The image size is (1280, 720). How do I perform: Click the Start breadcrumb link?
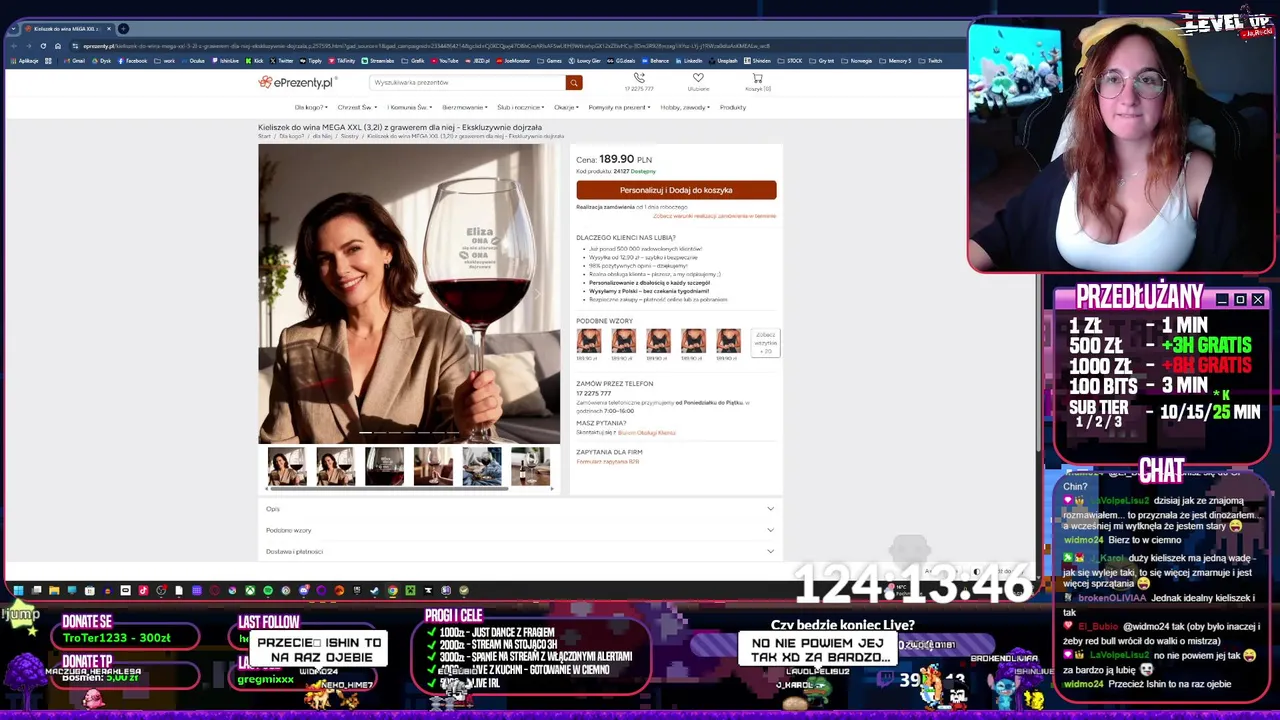[x=264, y=136]
